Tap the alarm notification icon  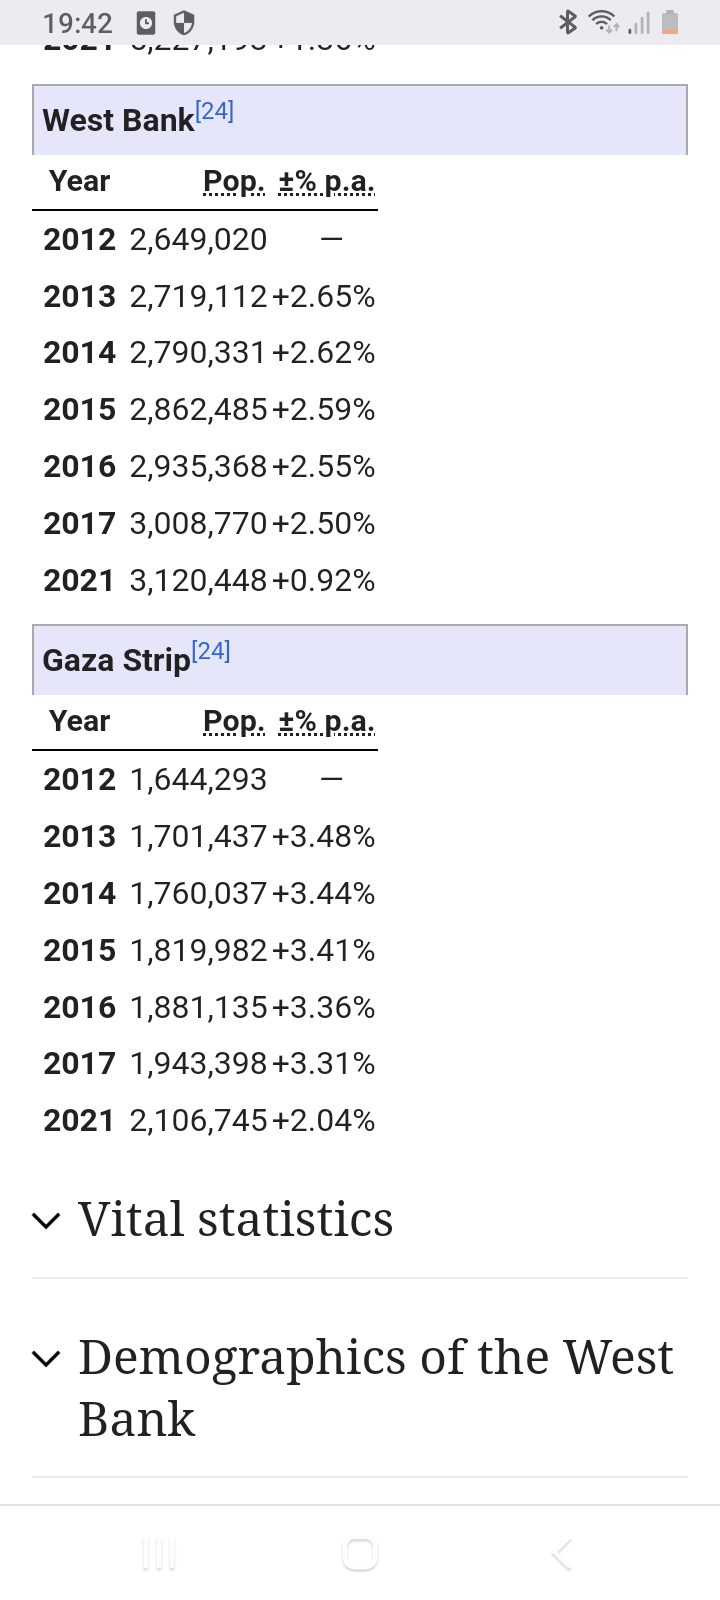click(x=146, y=22)
